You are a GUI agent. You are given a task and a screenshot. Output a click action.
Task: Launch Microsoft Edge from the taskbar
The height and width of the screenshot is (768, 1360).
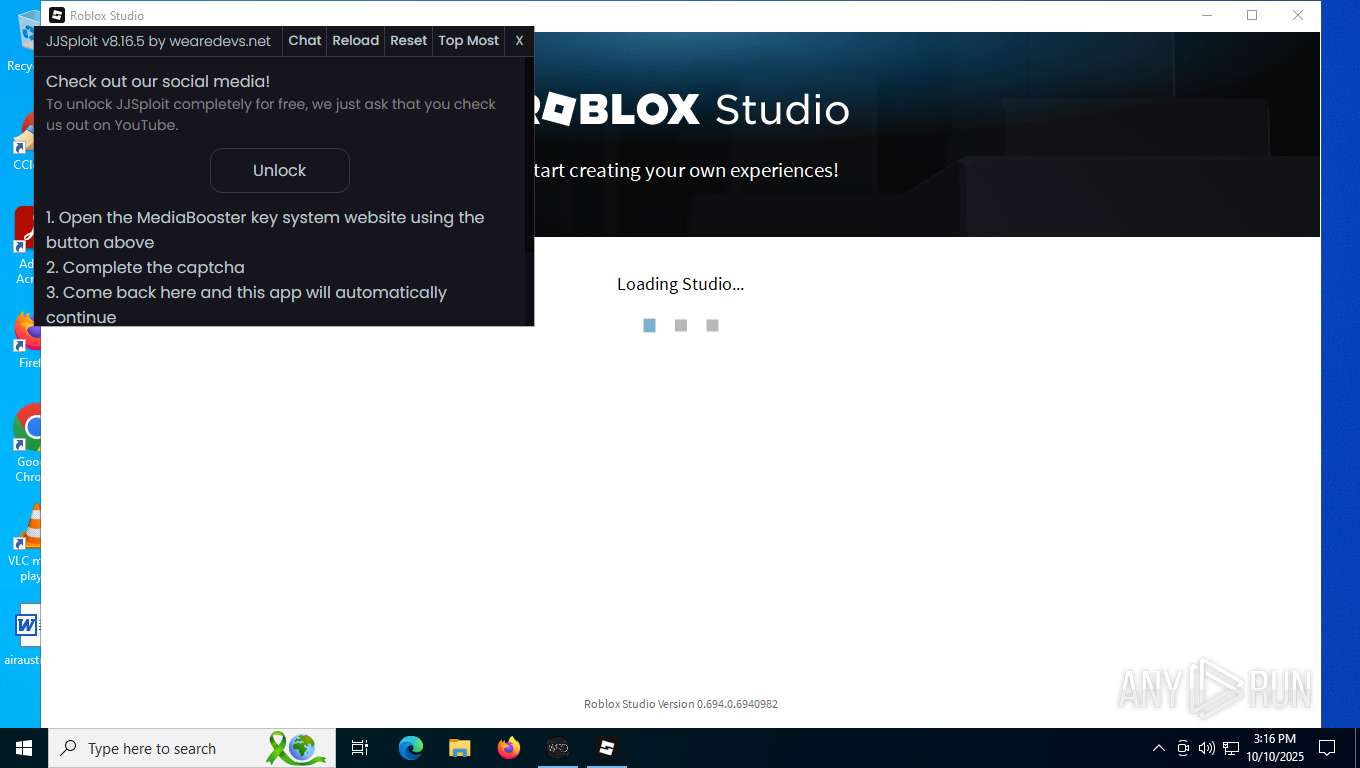coord(411,748)
